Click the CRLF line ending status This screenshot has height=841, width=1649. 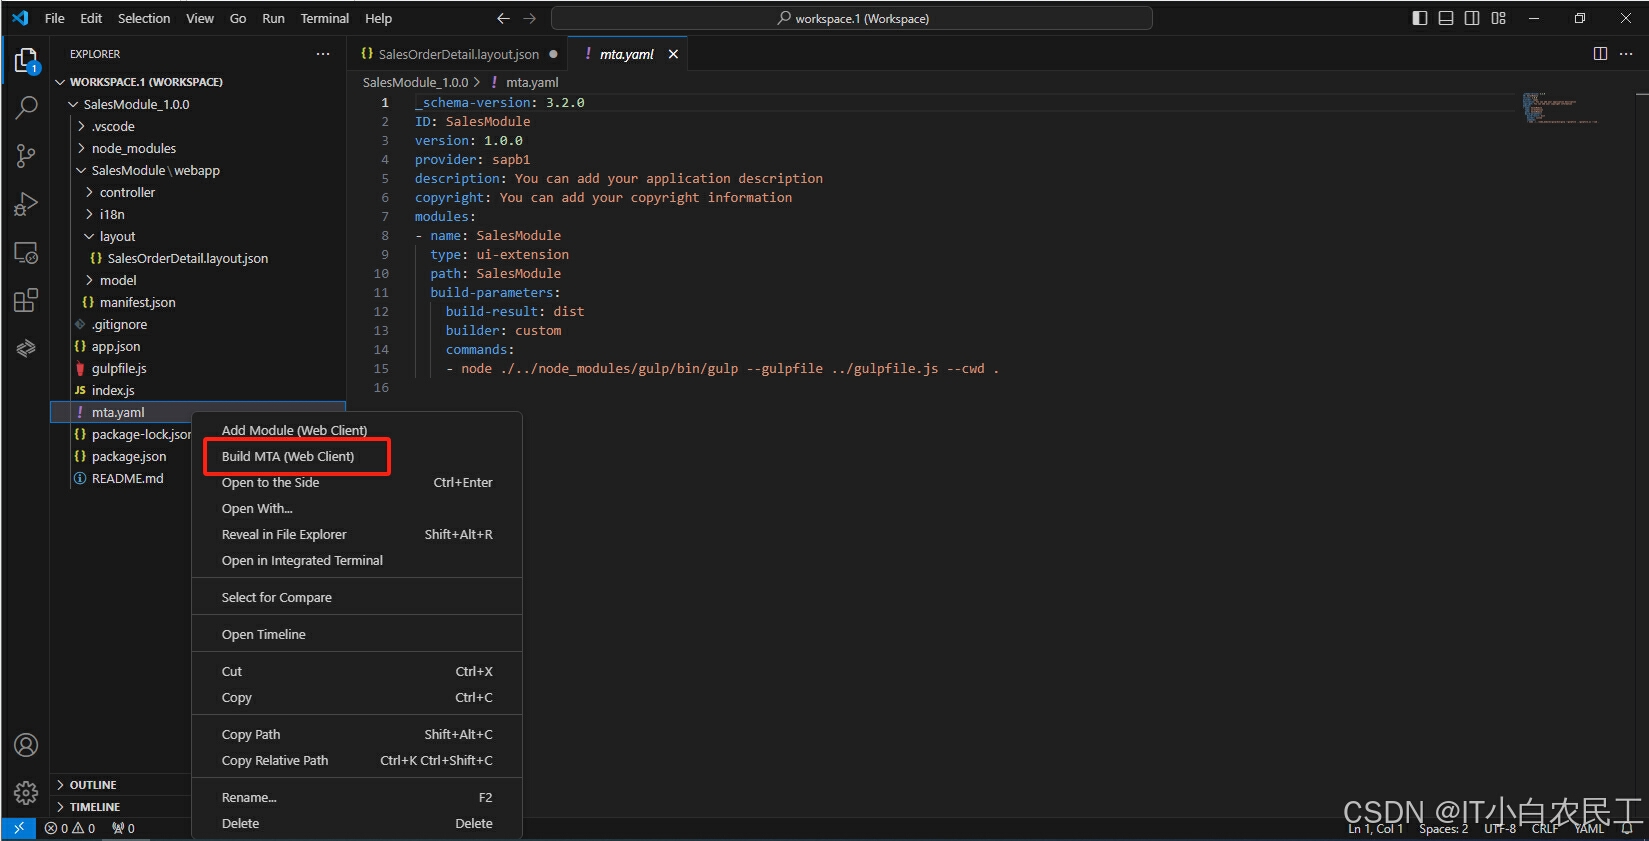pos(1544,828)
